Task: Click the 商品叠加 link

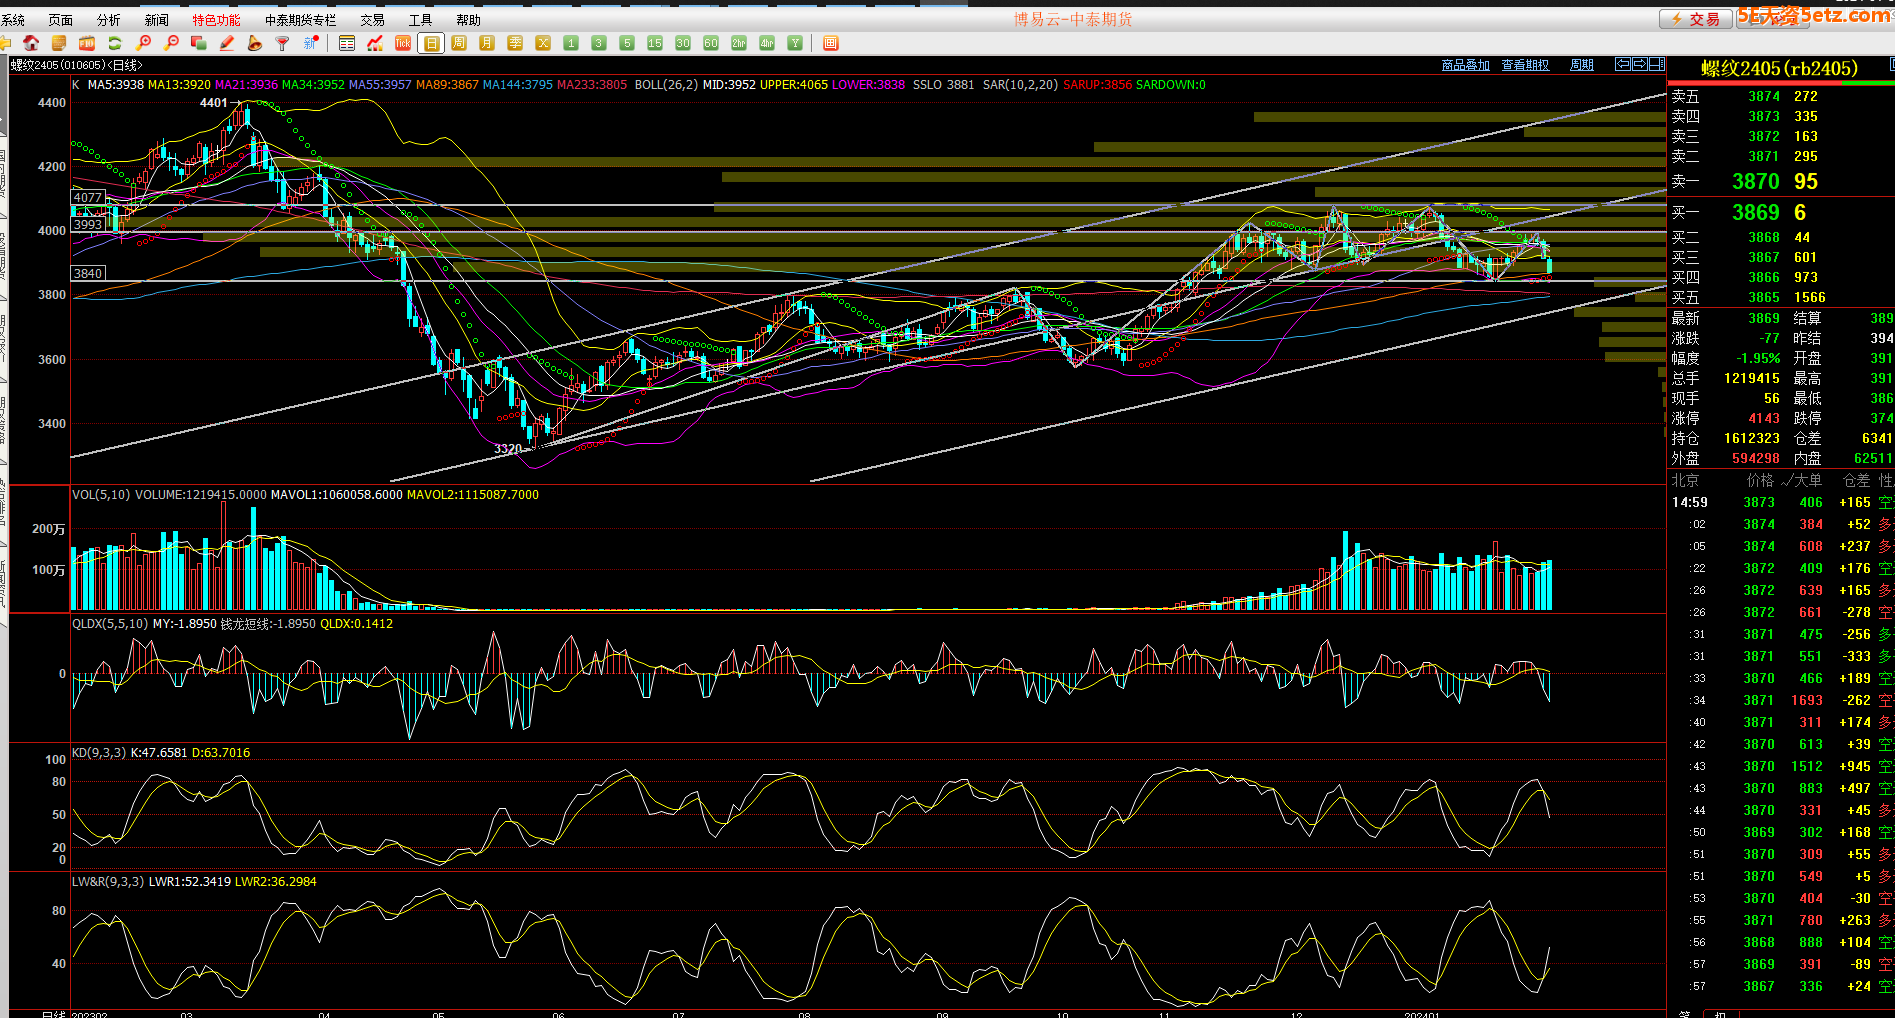Action: [1465, 65]
